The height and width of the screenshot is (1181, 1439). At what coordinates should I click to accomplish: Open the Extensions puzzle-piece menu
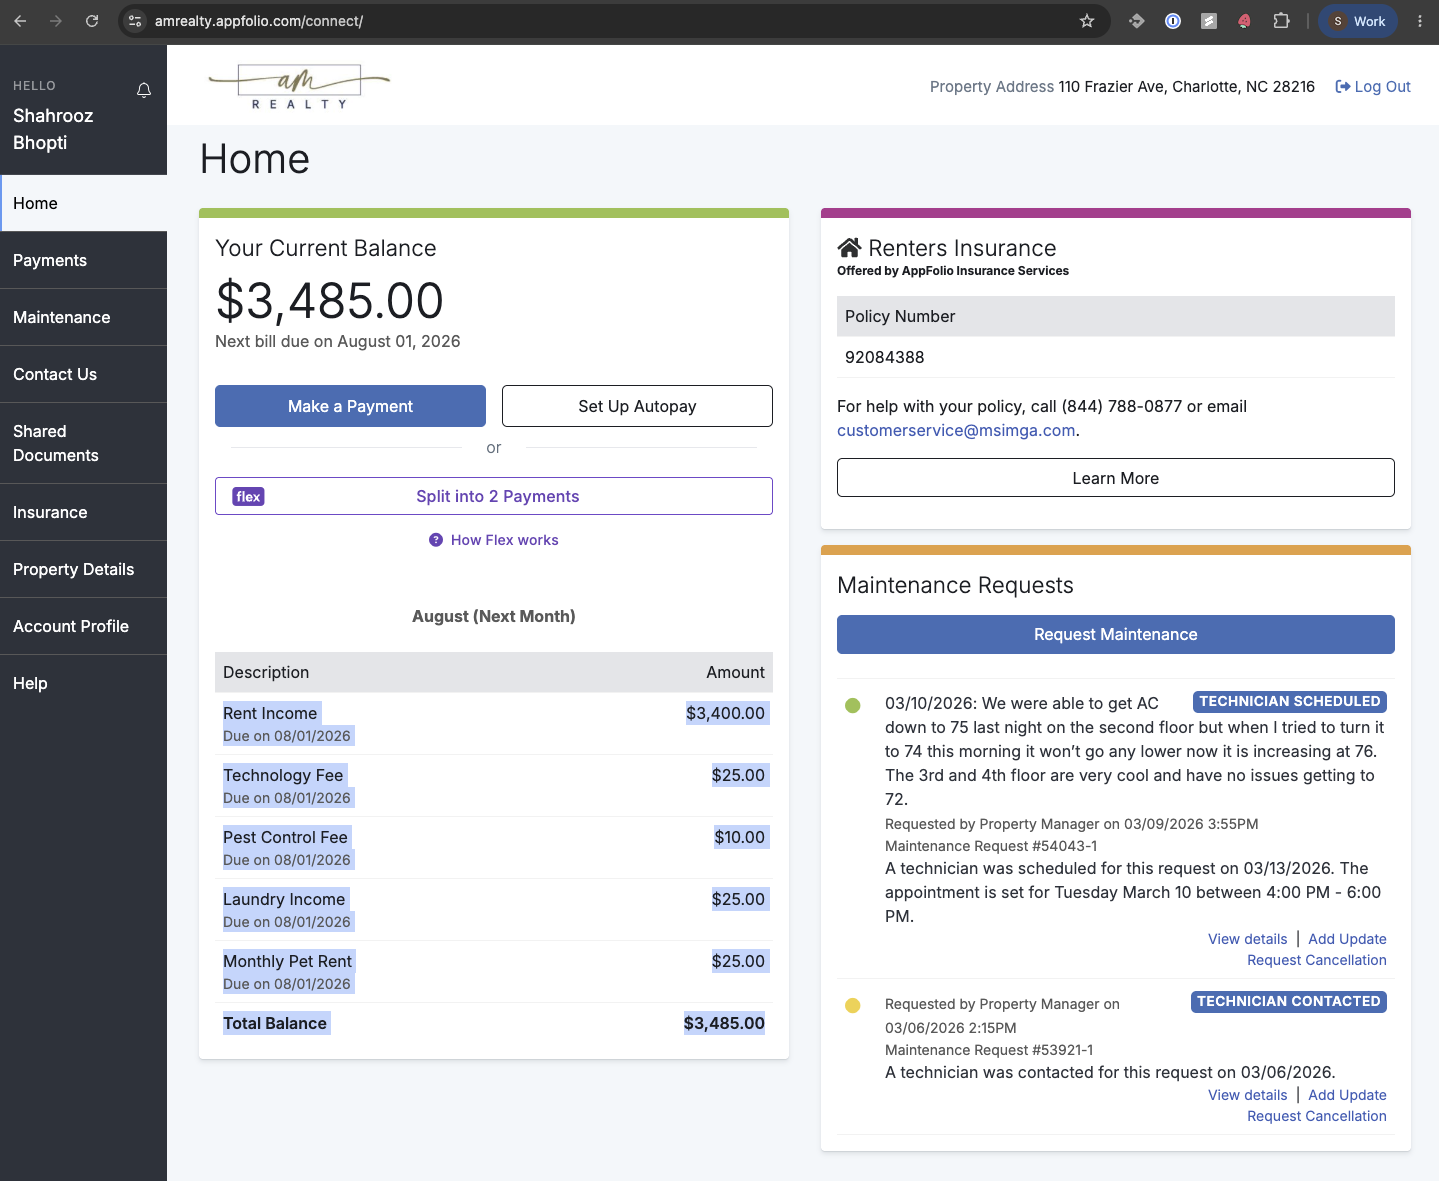click(1281, 21)
